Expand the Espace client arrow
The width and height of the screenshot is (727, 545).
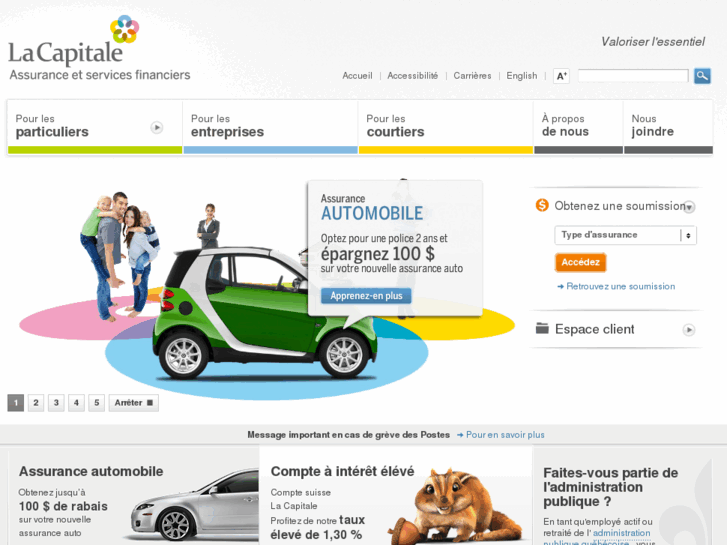[689, 330]
